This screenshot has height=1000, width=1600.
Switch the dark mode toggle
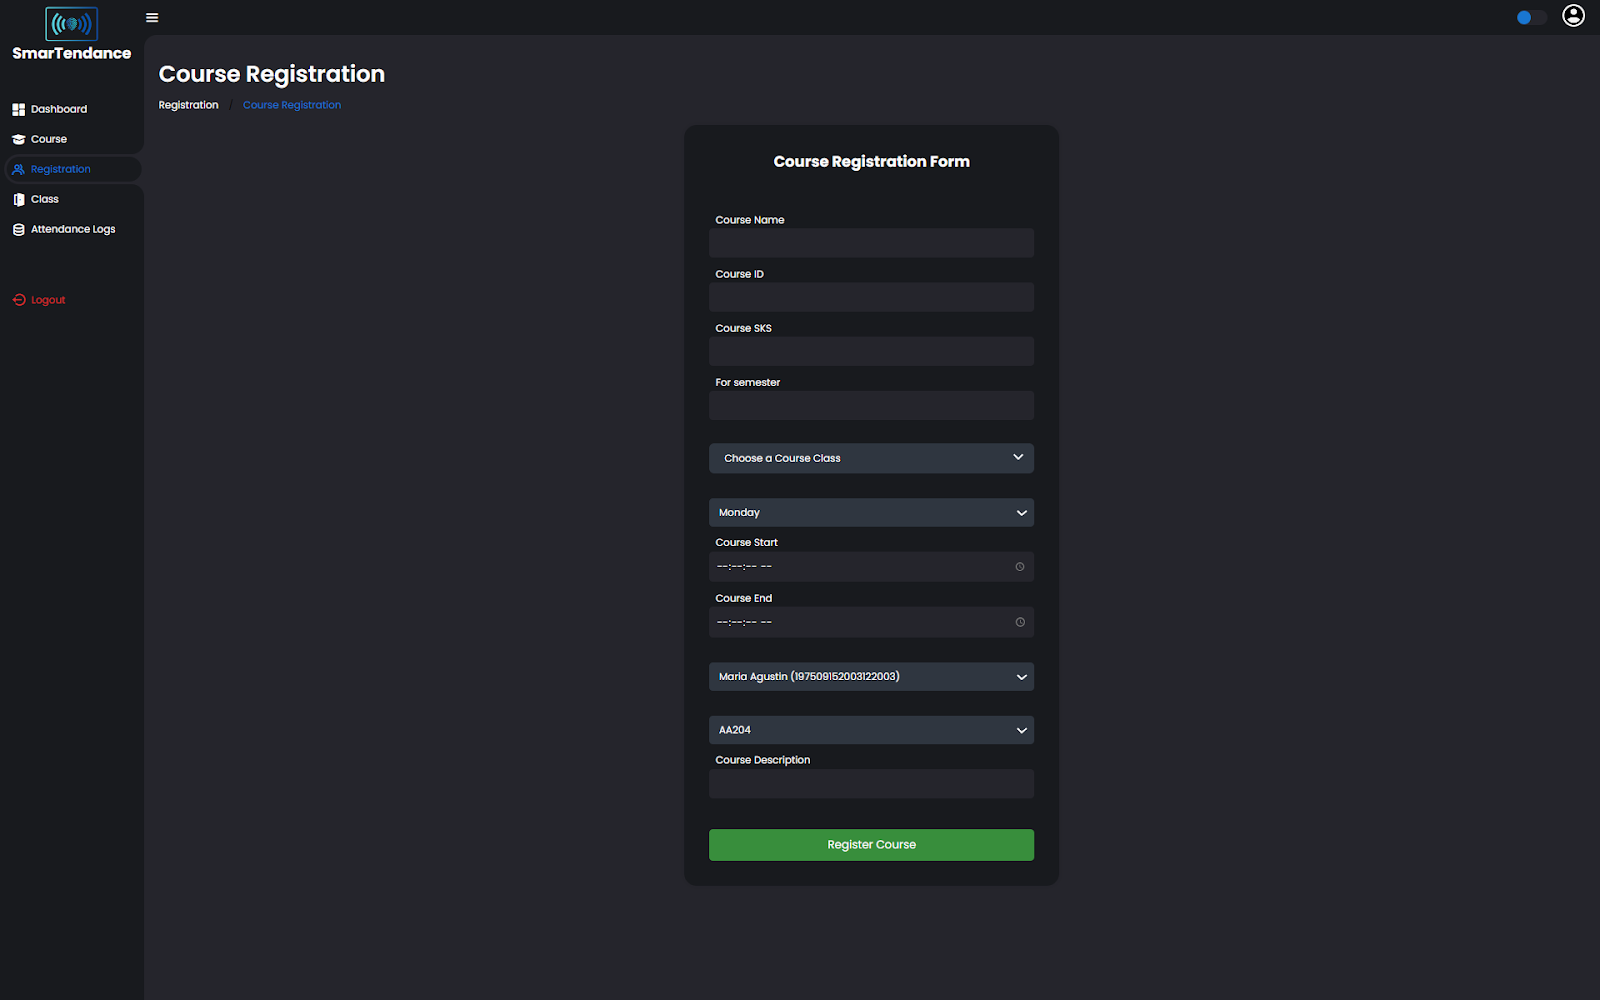pos(1531,17)
